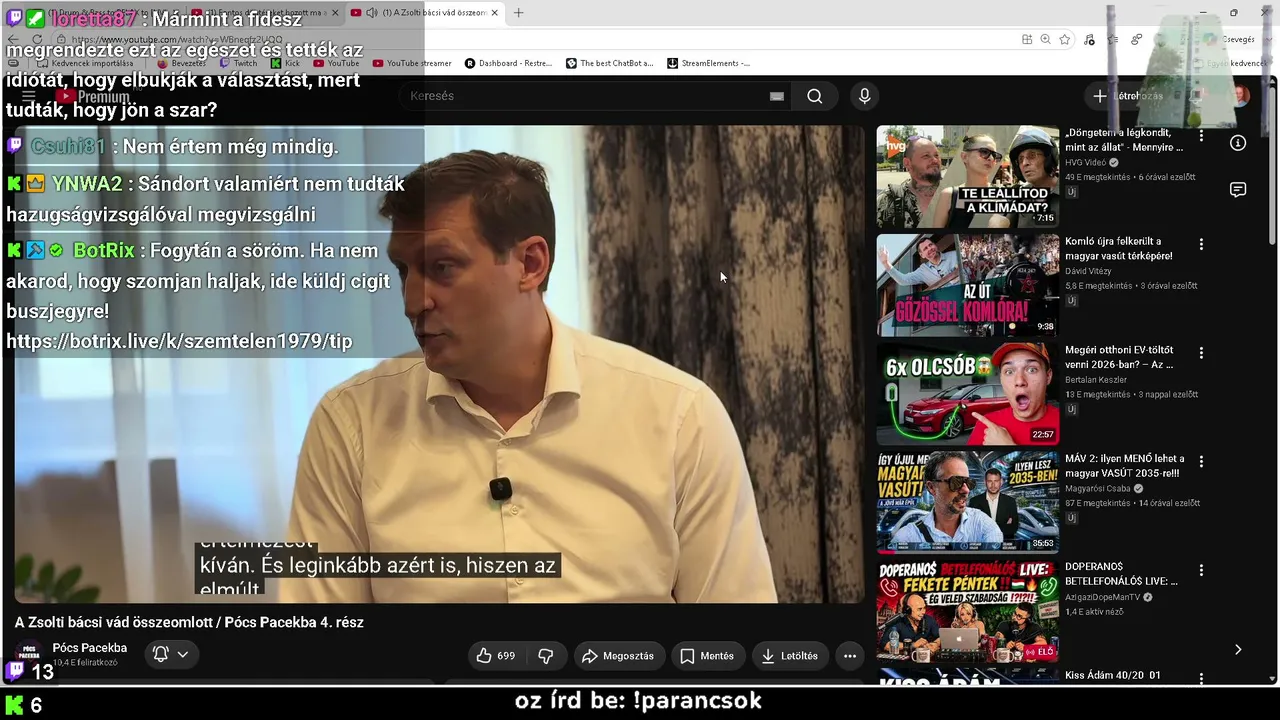Viewport: 1280px width, 720px height.
Task: Start voice search with the microphone icon
Action: [865, 96]
